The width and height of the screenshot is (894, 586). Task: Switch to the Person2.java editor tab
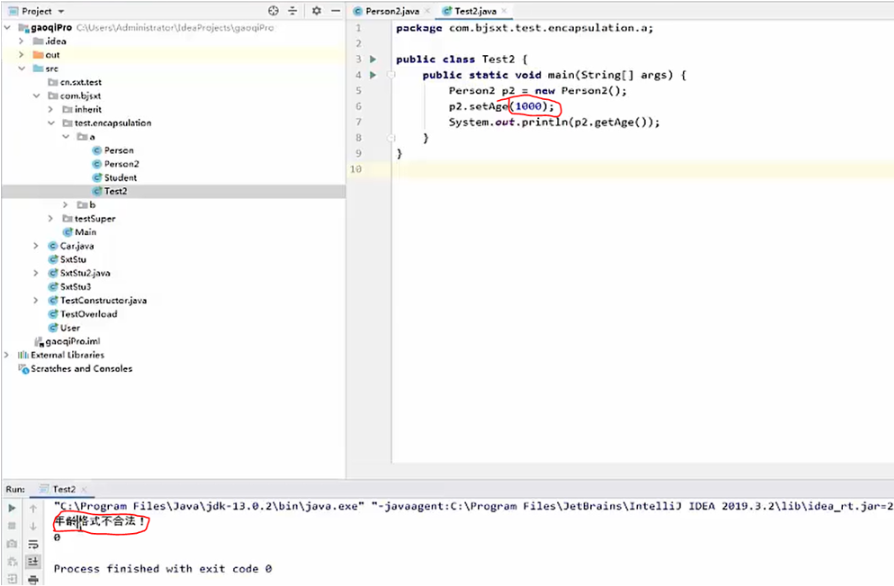coord(392,11)
